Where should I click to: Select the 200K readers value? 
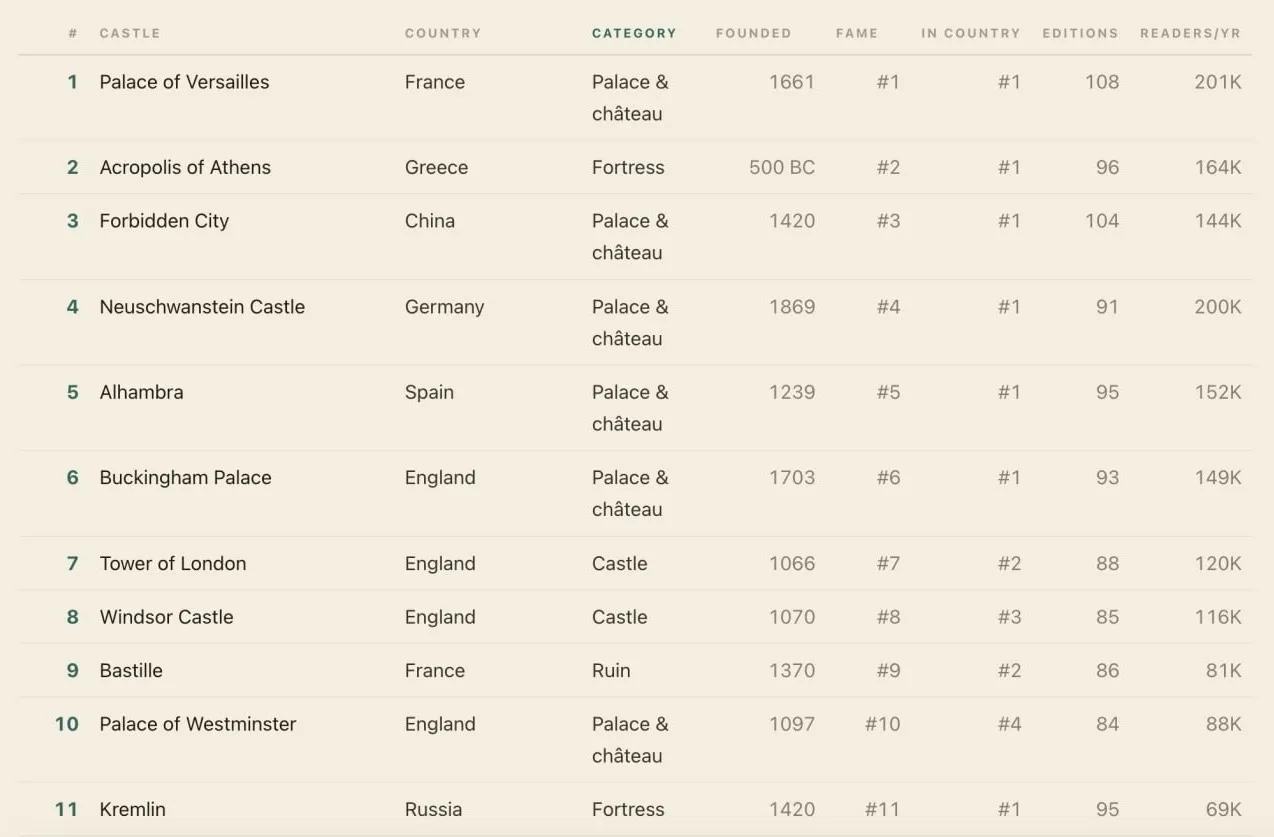(1217, 307)
